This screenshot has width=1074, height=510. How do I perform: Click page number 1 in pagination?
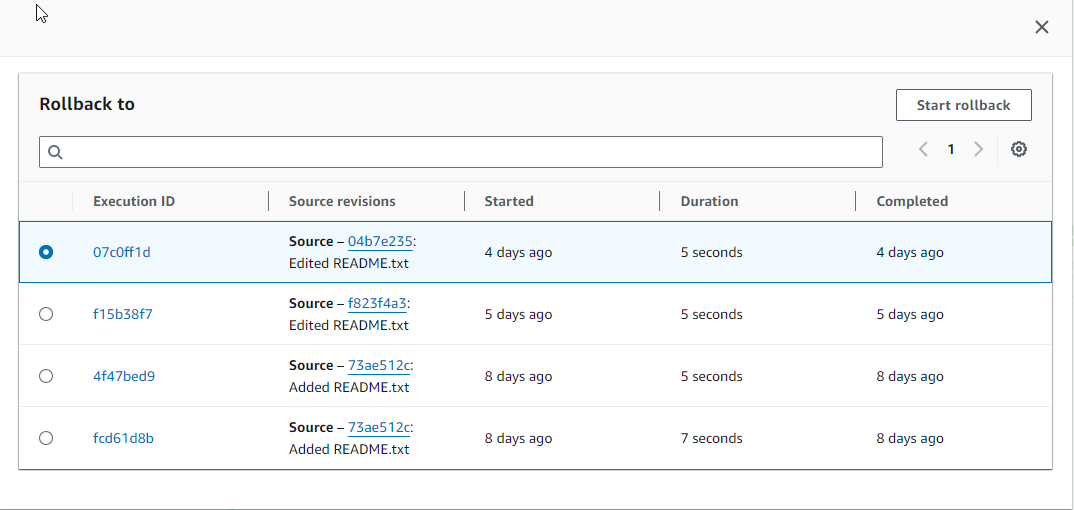951,149
